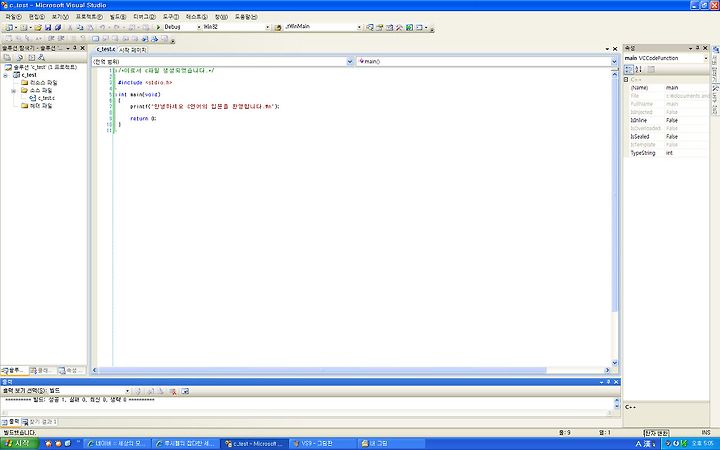The height and width of the screenshot is (450, 720).
Task: Toggle Word Wrap icon in output toolbar
Action: click(185, 391)
